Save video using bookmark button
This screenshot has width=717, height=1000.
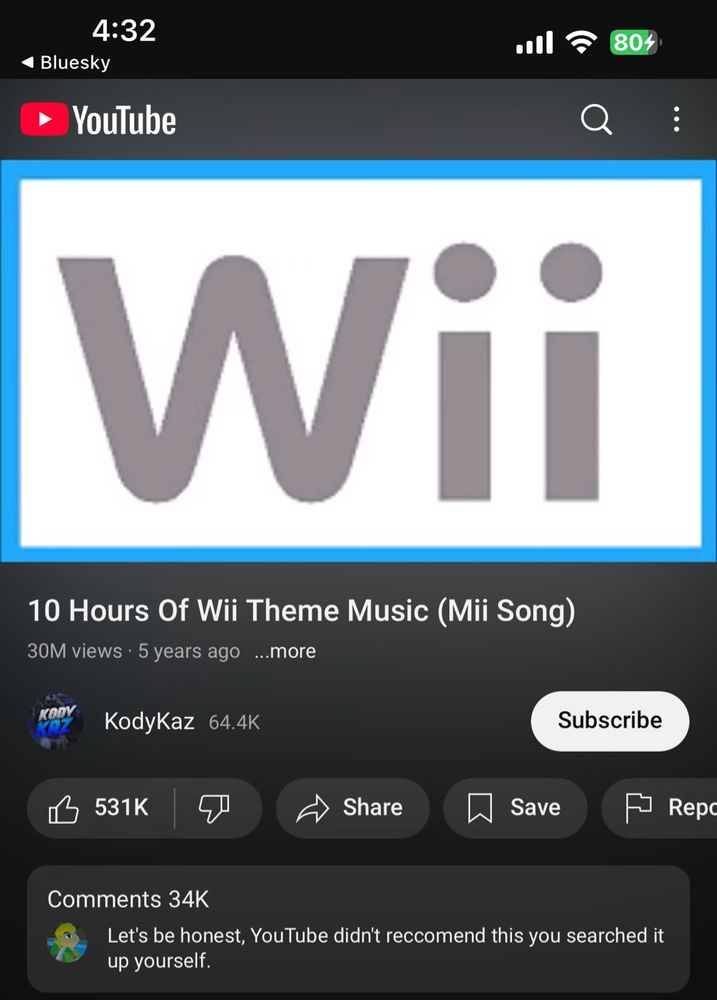[515, 807]
